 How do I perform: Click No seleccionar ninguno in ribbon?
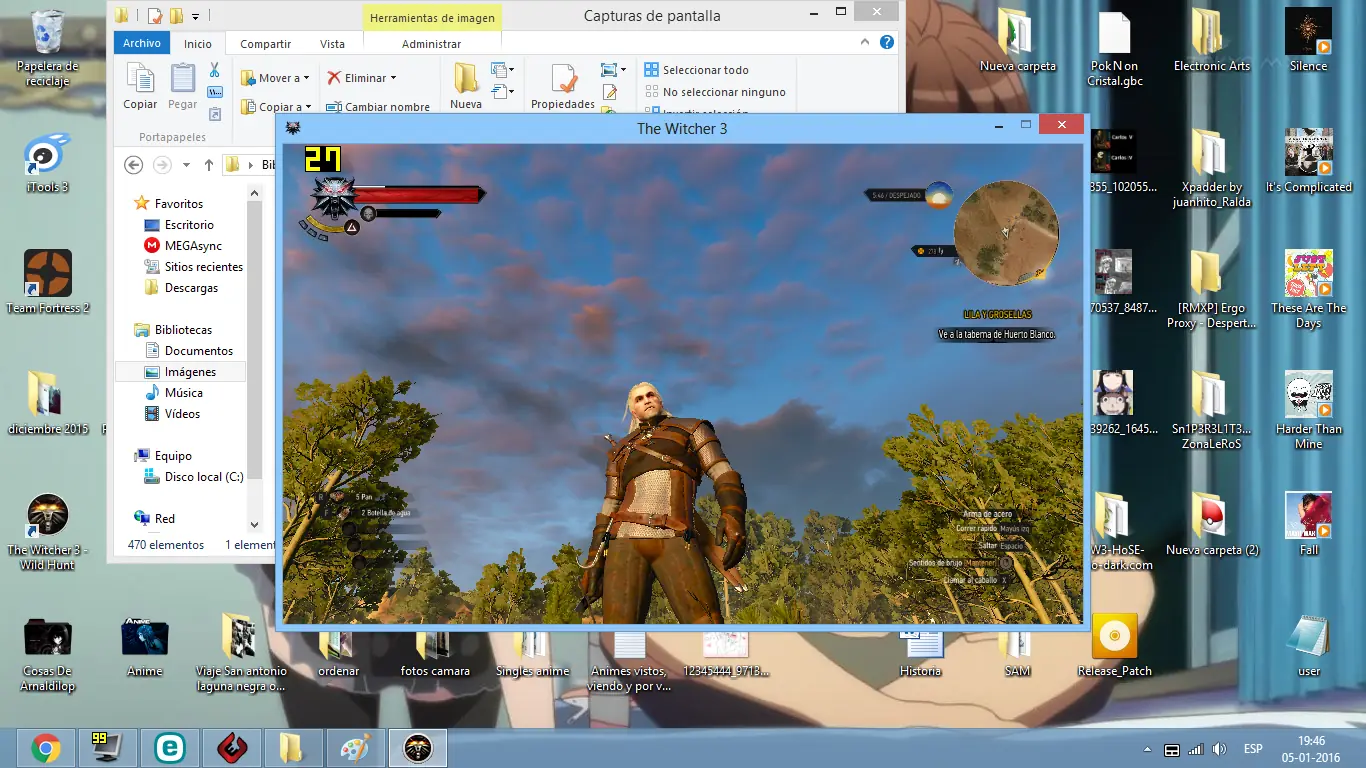[x=715, y=92]
